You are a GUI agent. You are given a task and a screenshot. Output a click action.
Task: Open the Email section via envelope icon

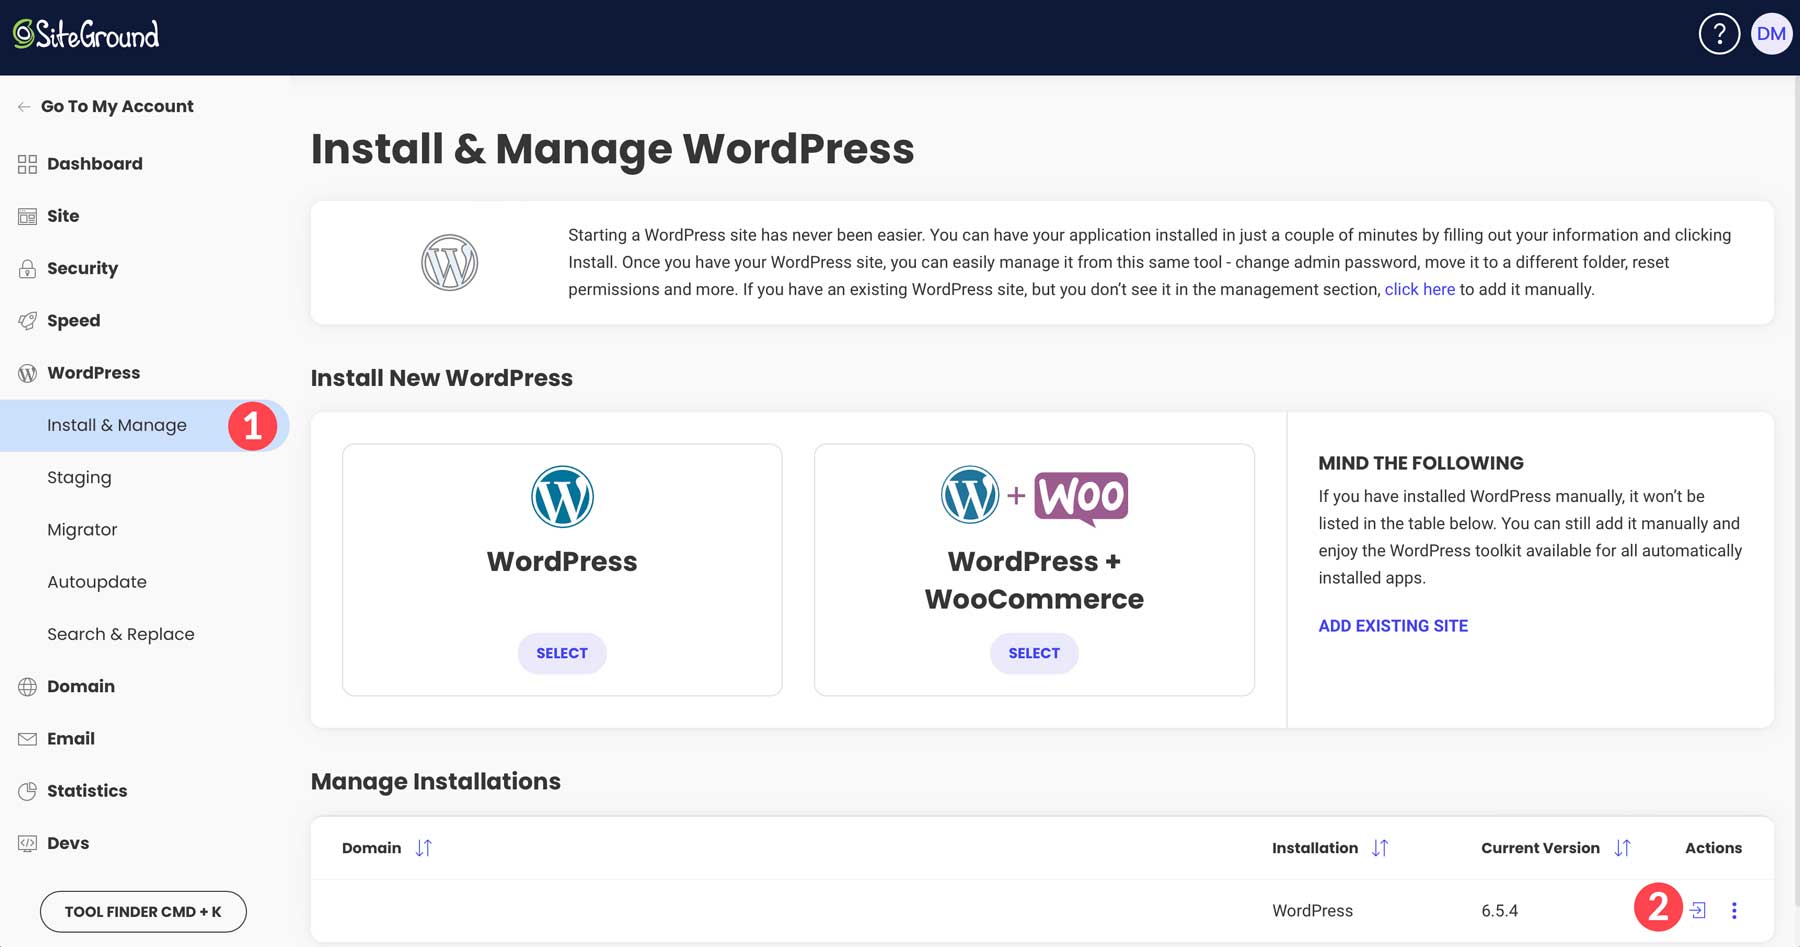point(26,738)
